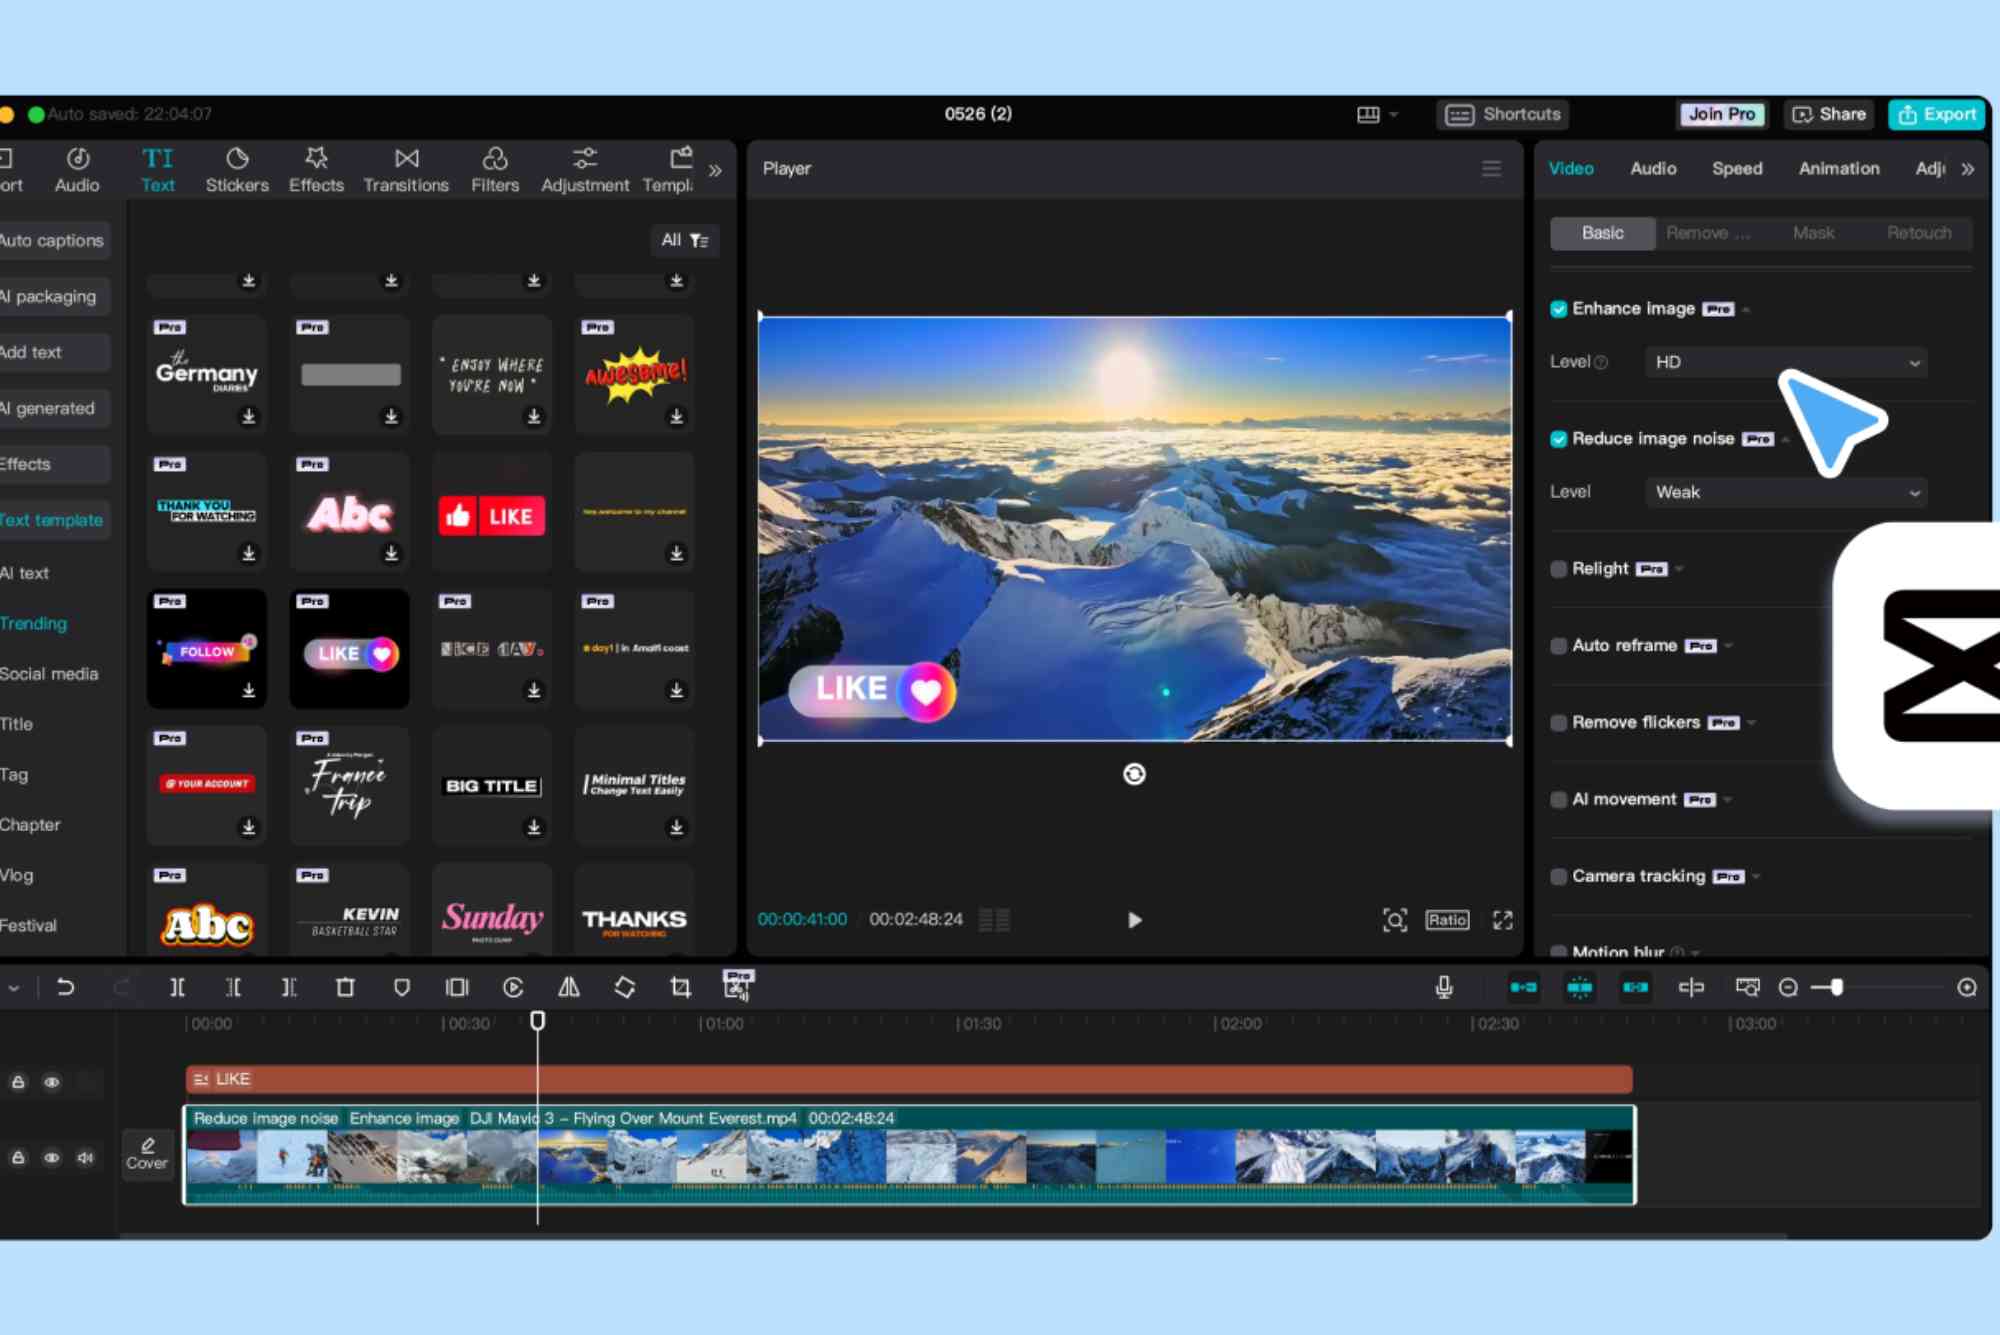Switch to the Mask tab

pos(1813,233)
